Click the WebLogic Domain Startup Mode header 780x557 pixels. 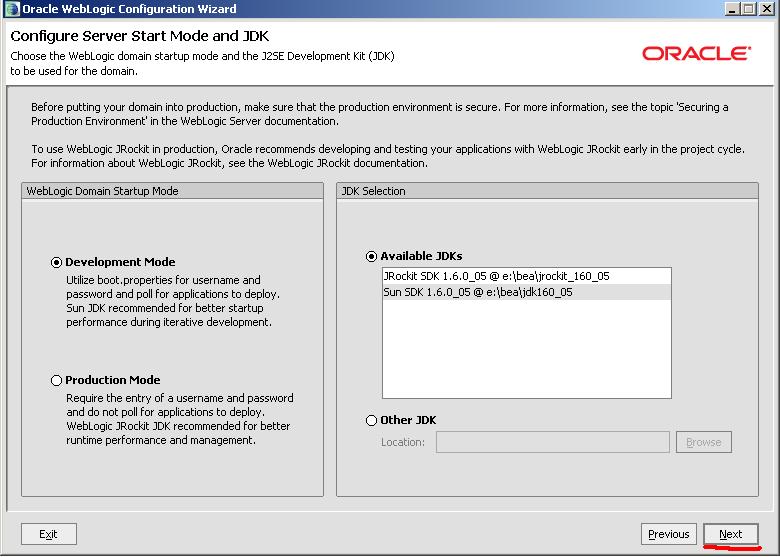pos(172,191)
